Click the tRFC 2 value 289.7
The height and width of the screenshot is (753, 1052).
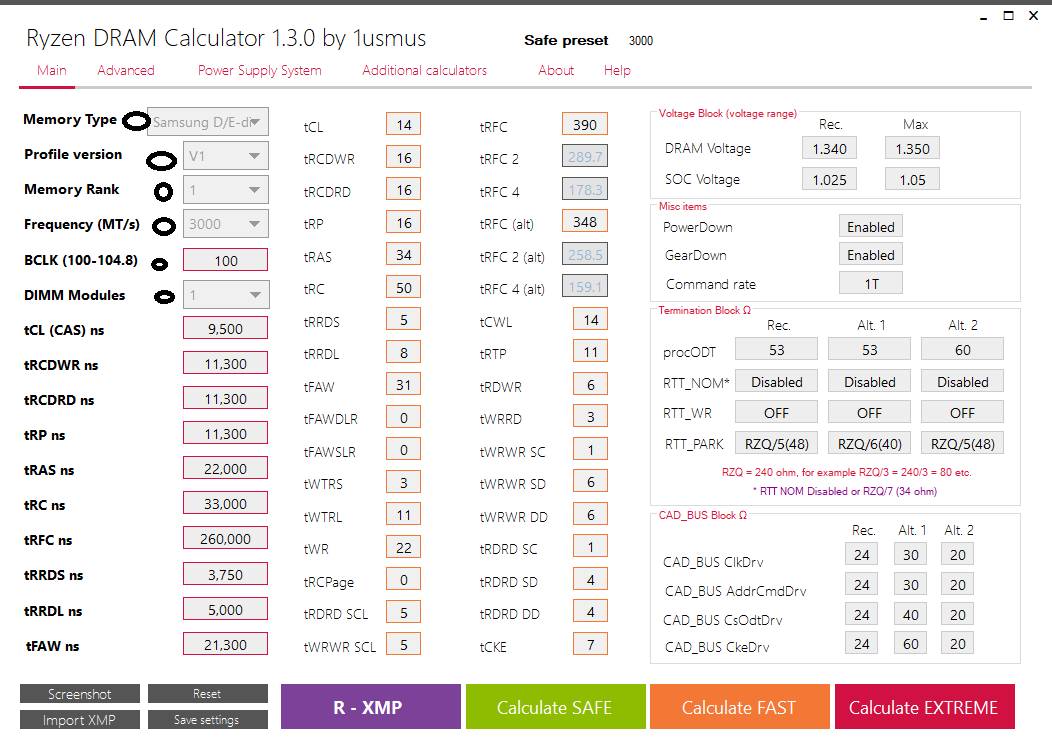(584, 156)
